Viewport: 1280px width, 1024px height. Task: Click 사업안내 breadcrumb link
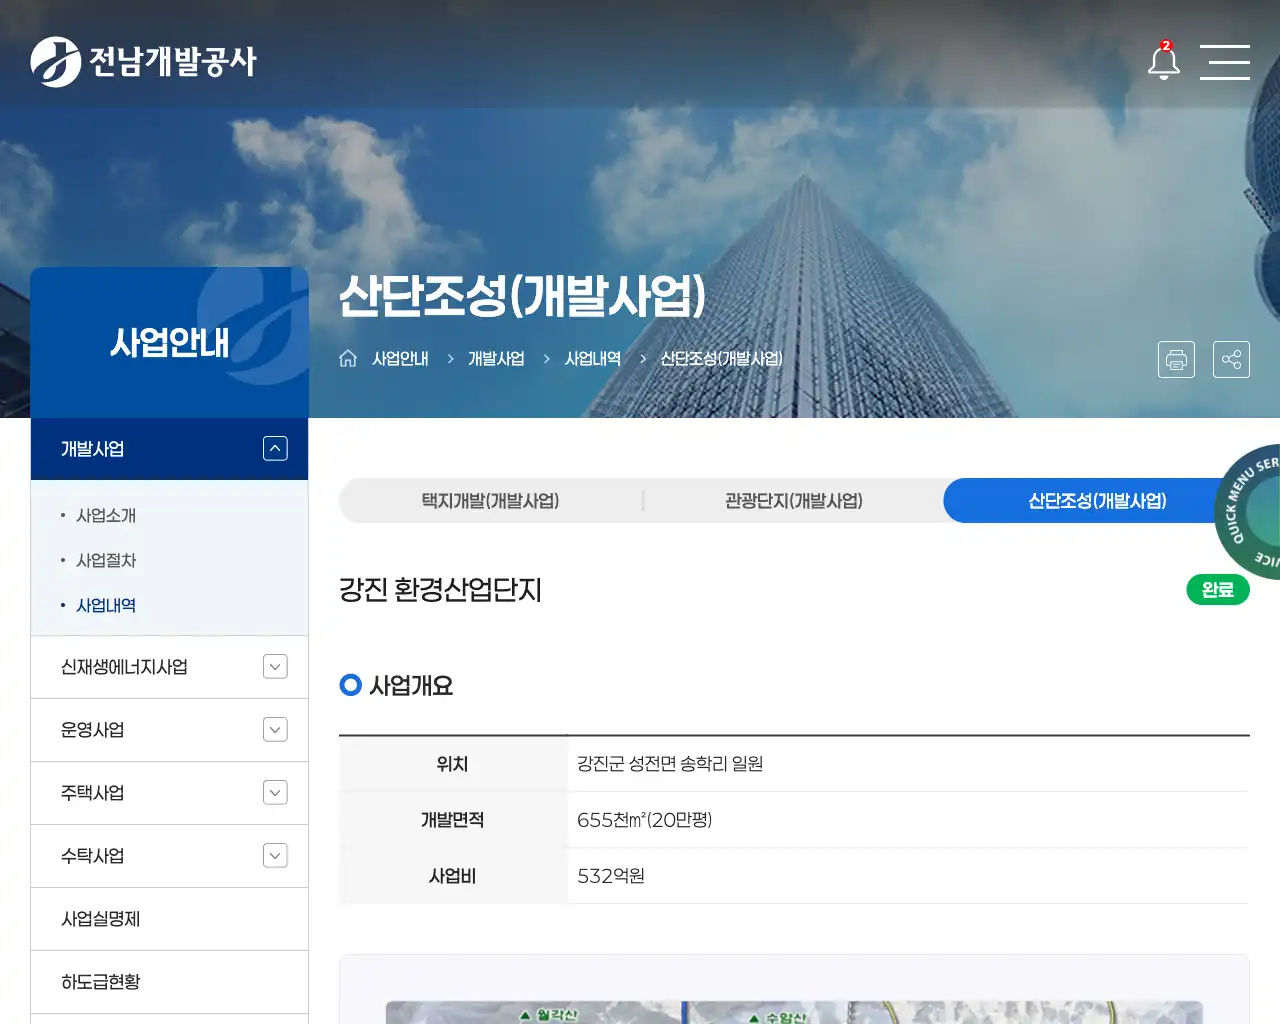pyautogui.click(x=400, y=358)
